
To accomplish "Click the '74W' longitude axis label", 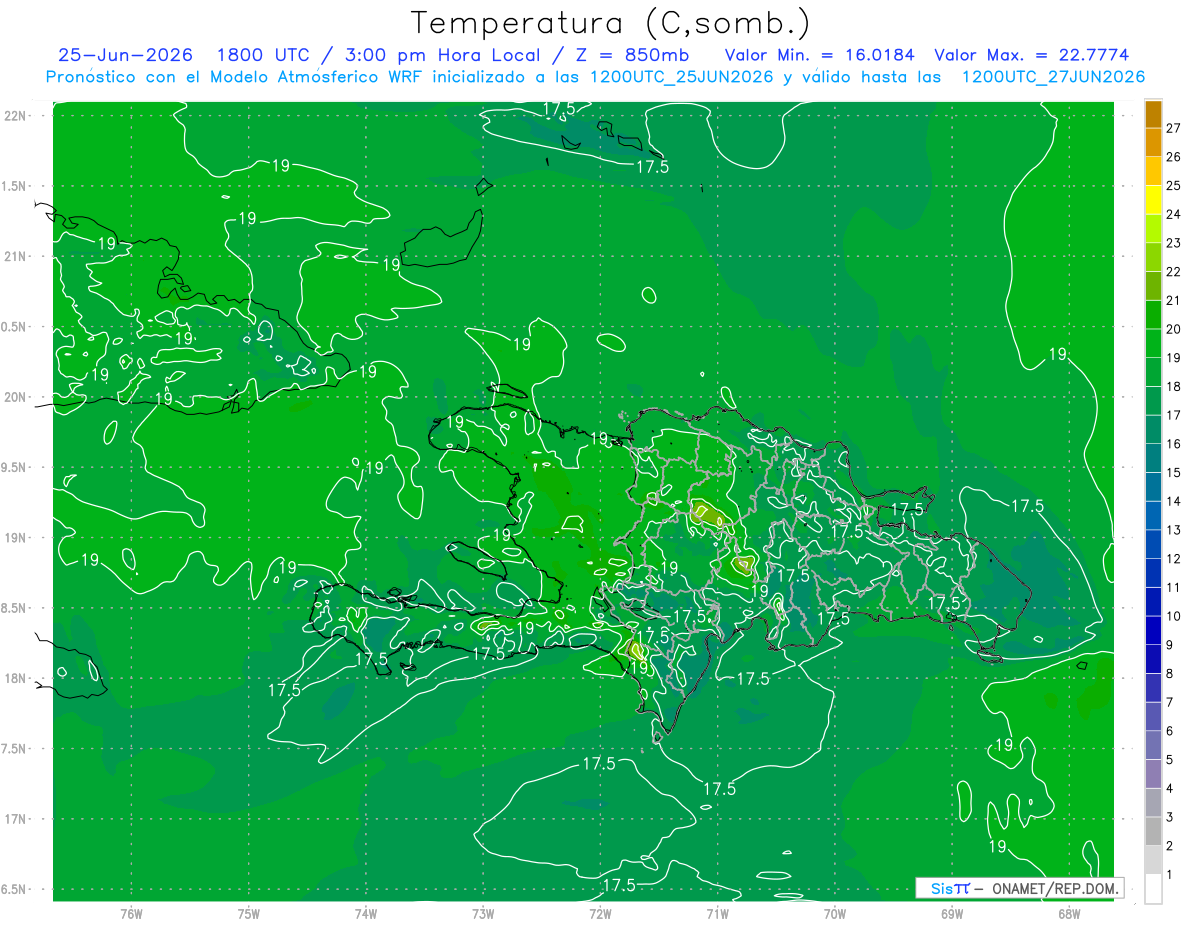I will click(x=366, y=913).
